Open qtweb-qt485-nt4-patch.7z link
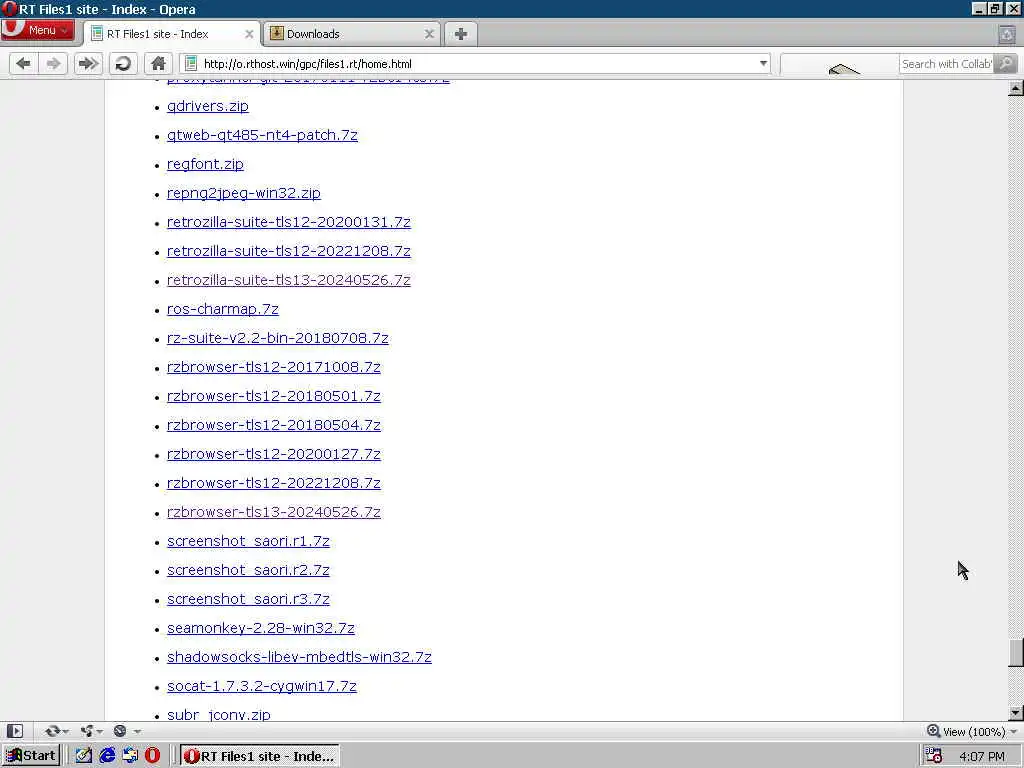 tap(262, 135)
